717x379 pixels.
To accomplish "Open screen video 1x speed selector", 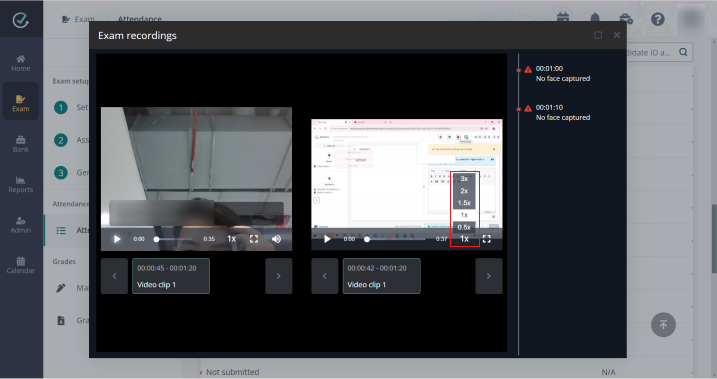I will tap(464, 239).
